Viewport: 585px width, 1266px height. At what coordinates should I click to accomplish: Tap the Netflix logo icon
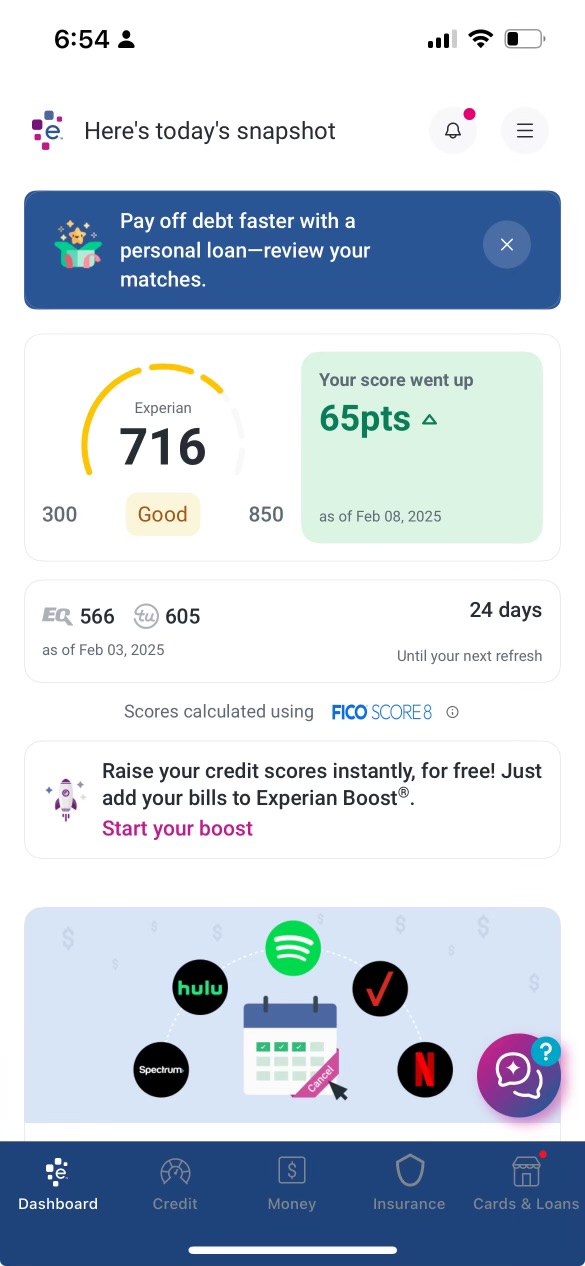(425, 1070)
